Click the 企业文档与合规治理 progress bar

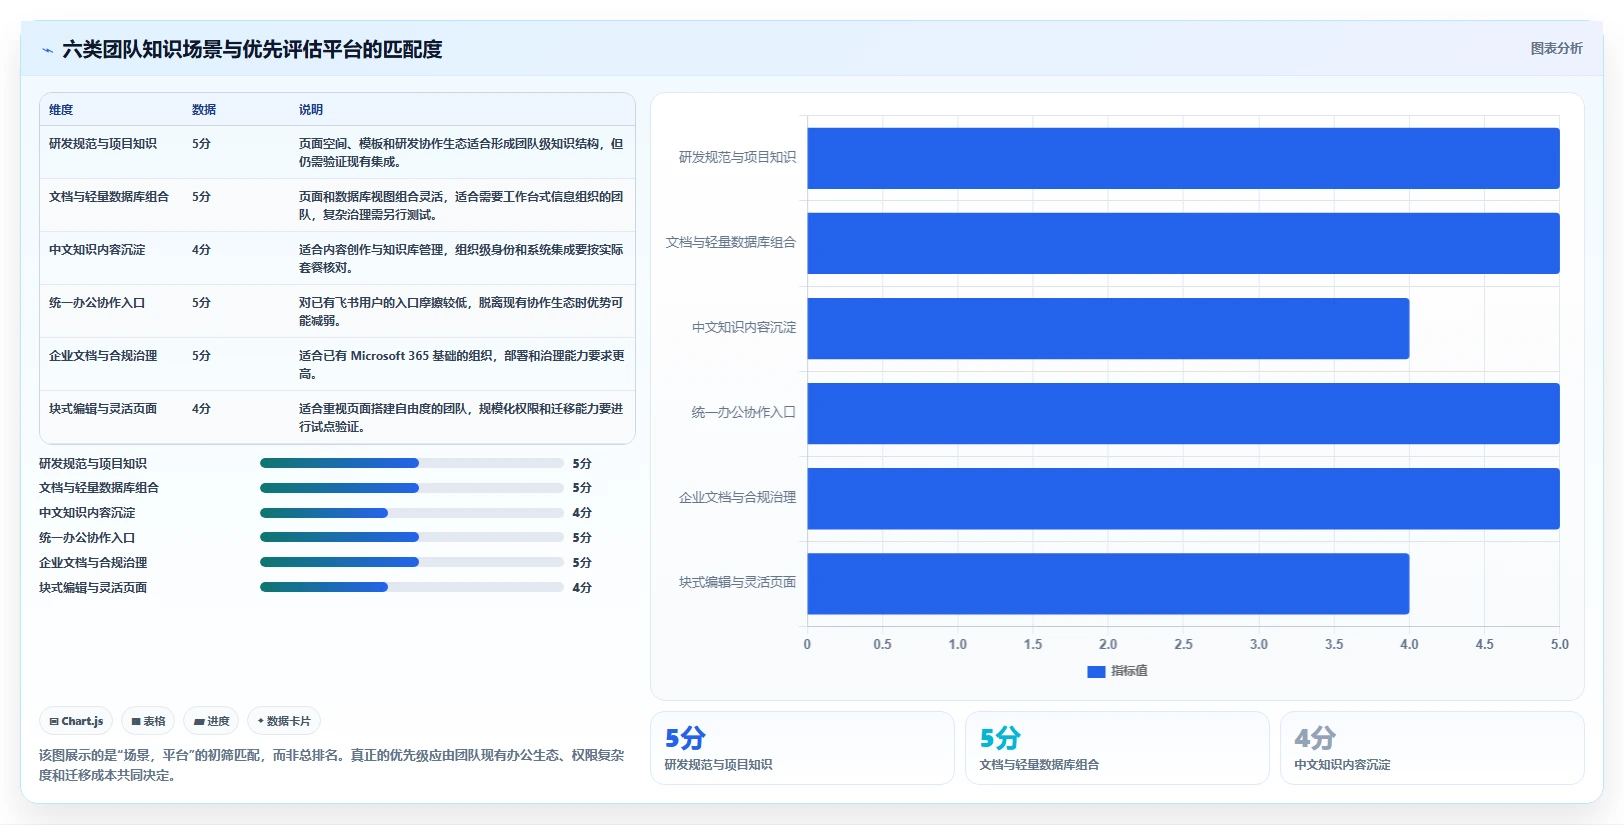(412, 562)
